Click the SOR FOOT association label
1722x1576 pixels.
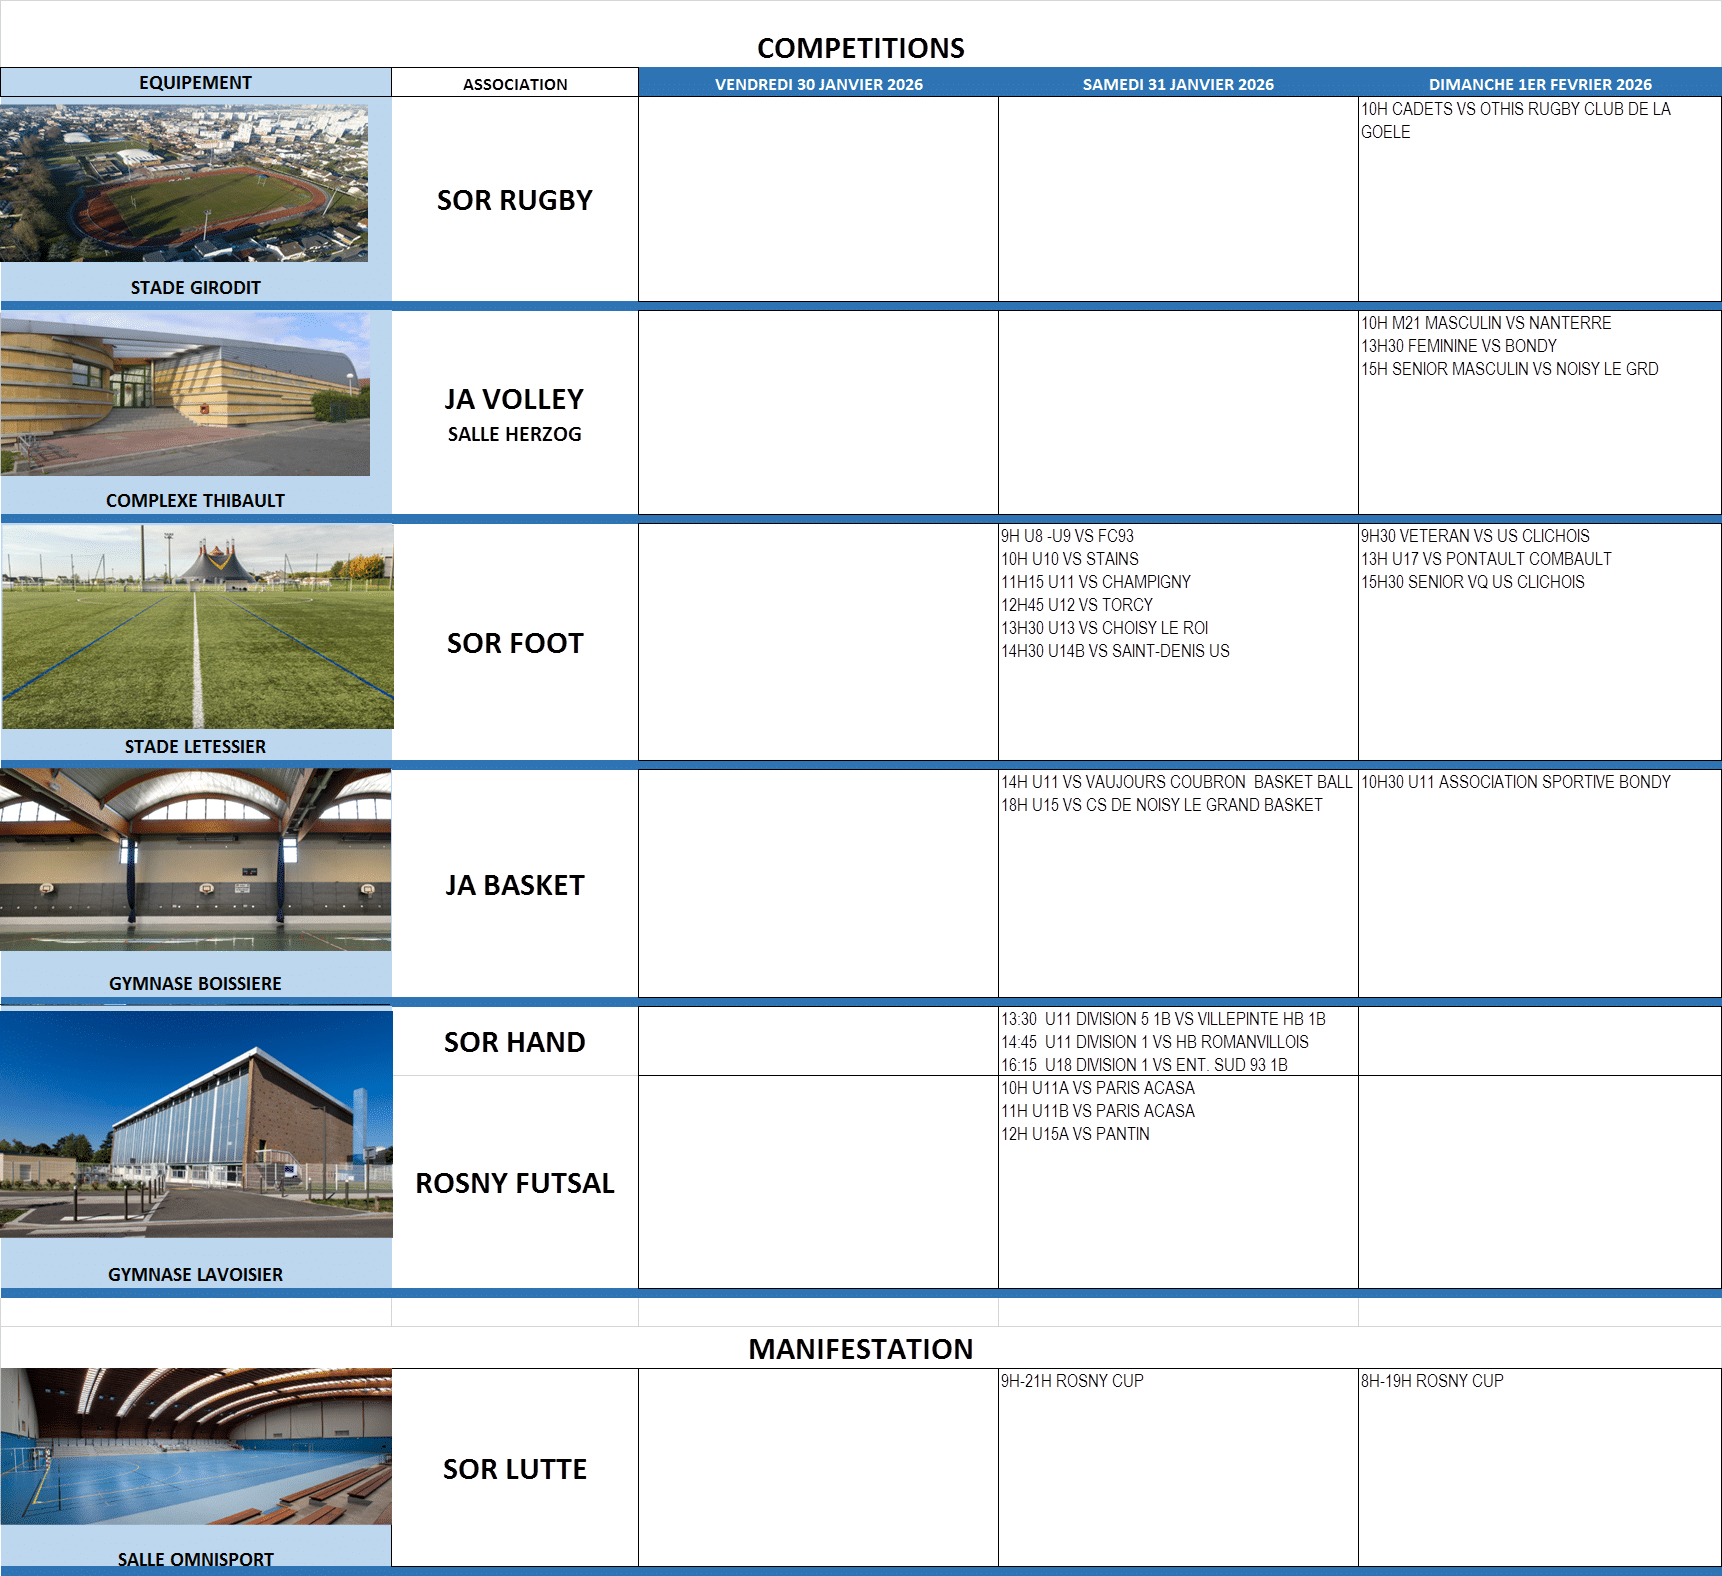515,643
